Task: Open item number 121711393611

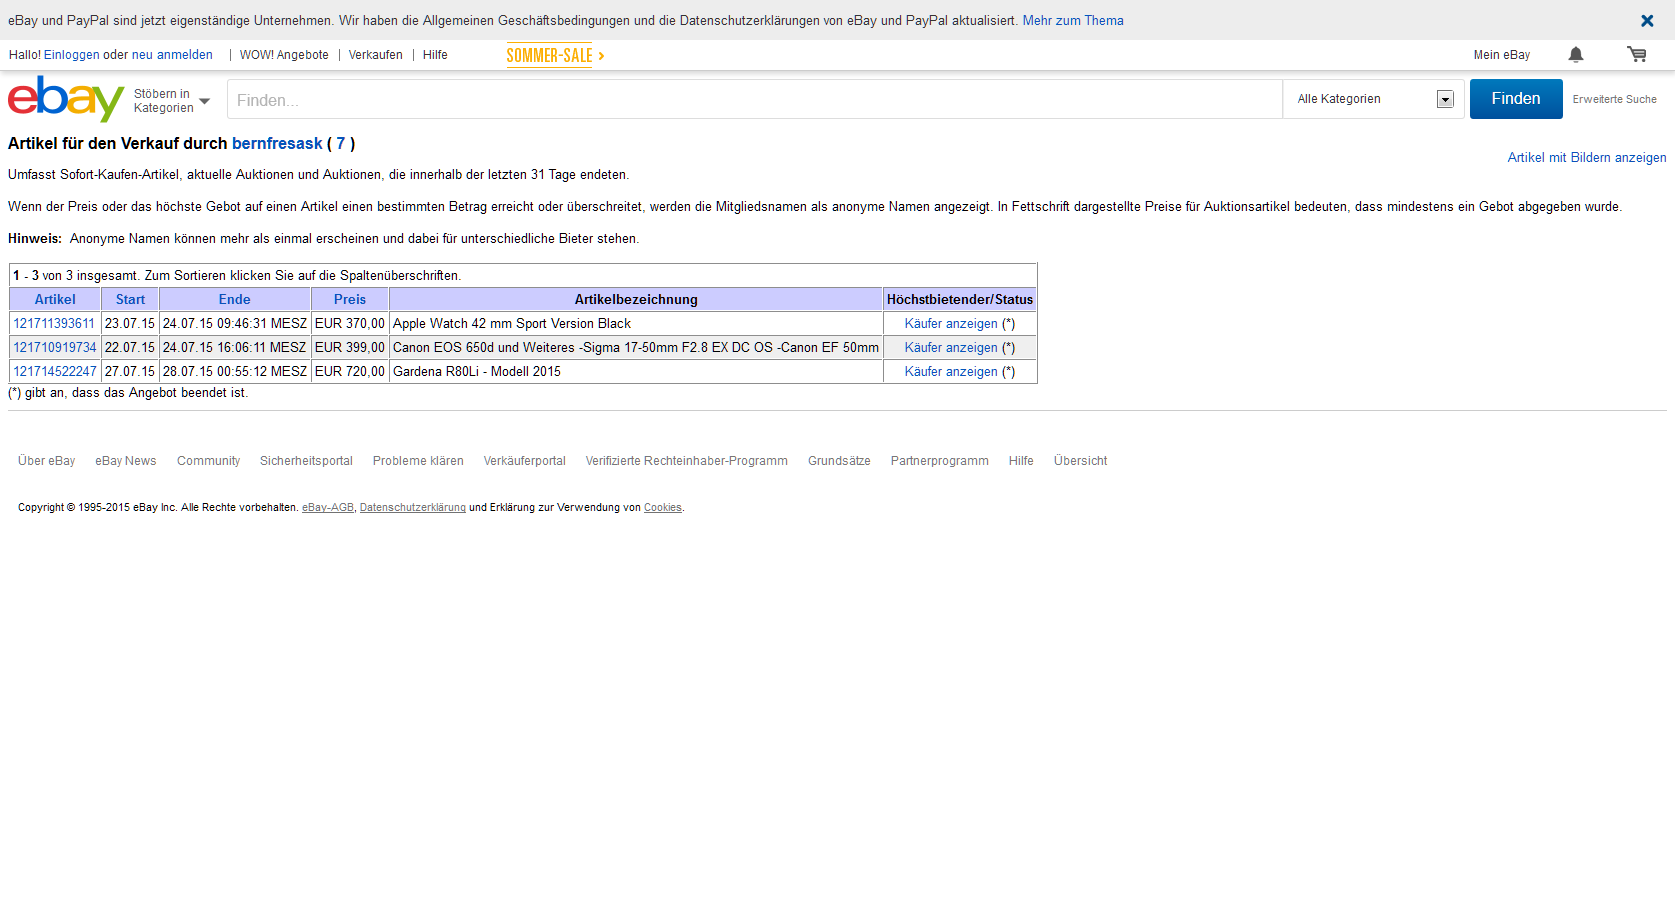Action: [54, 323]
